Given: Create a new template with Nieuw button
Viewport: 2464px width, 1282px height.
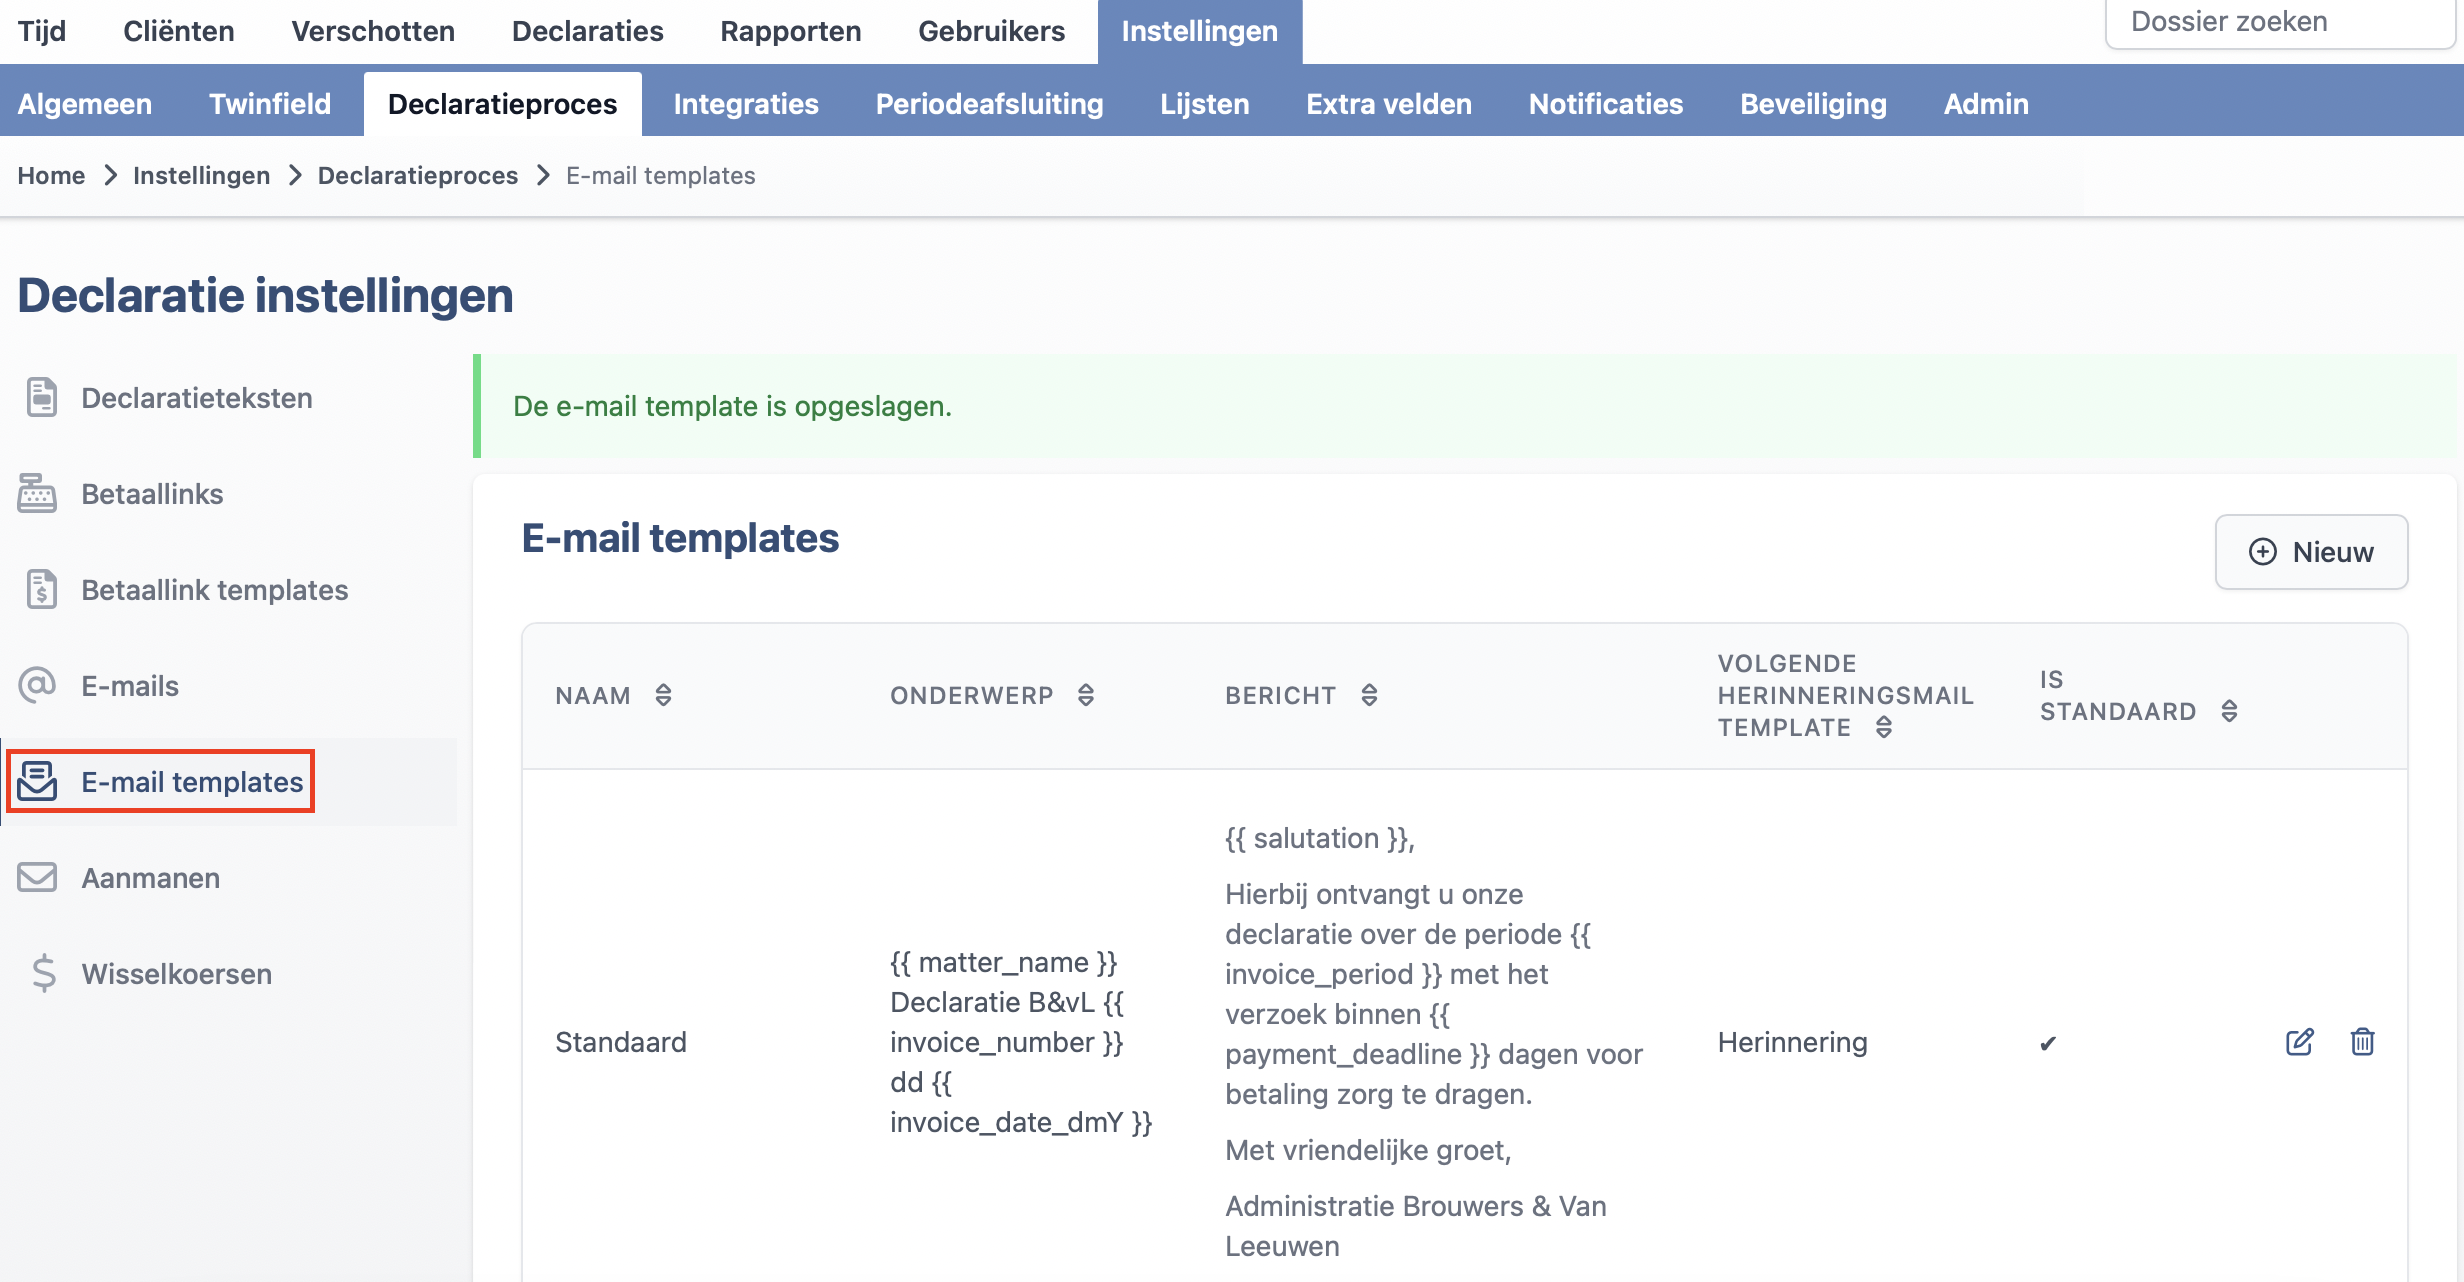Looking at the screenshot, I should 2311,552.
